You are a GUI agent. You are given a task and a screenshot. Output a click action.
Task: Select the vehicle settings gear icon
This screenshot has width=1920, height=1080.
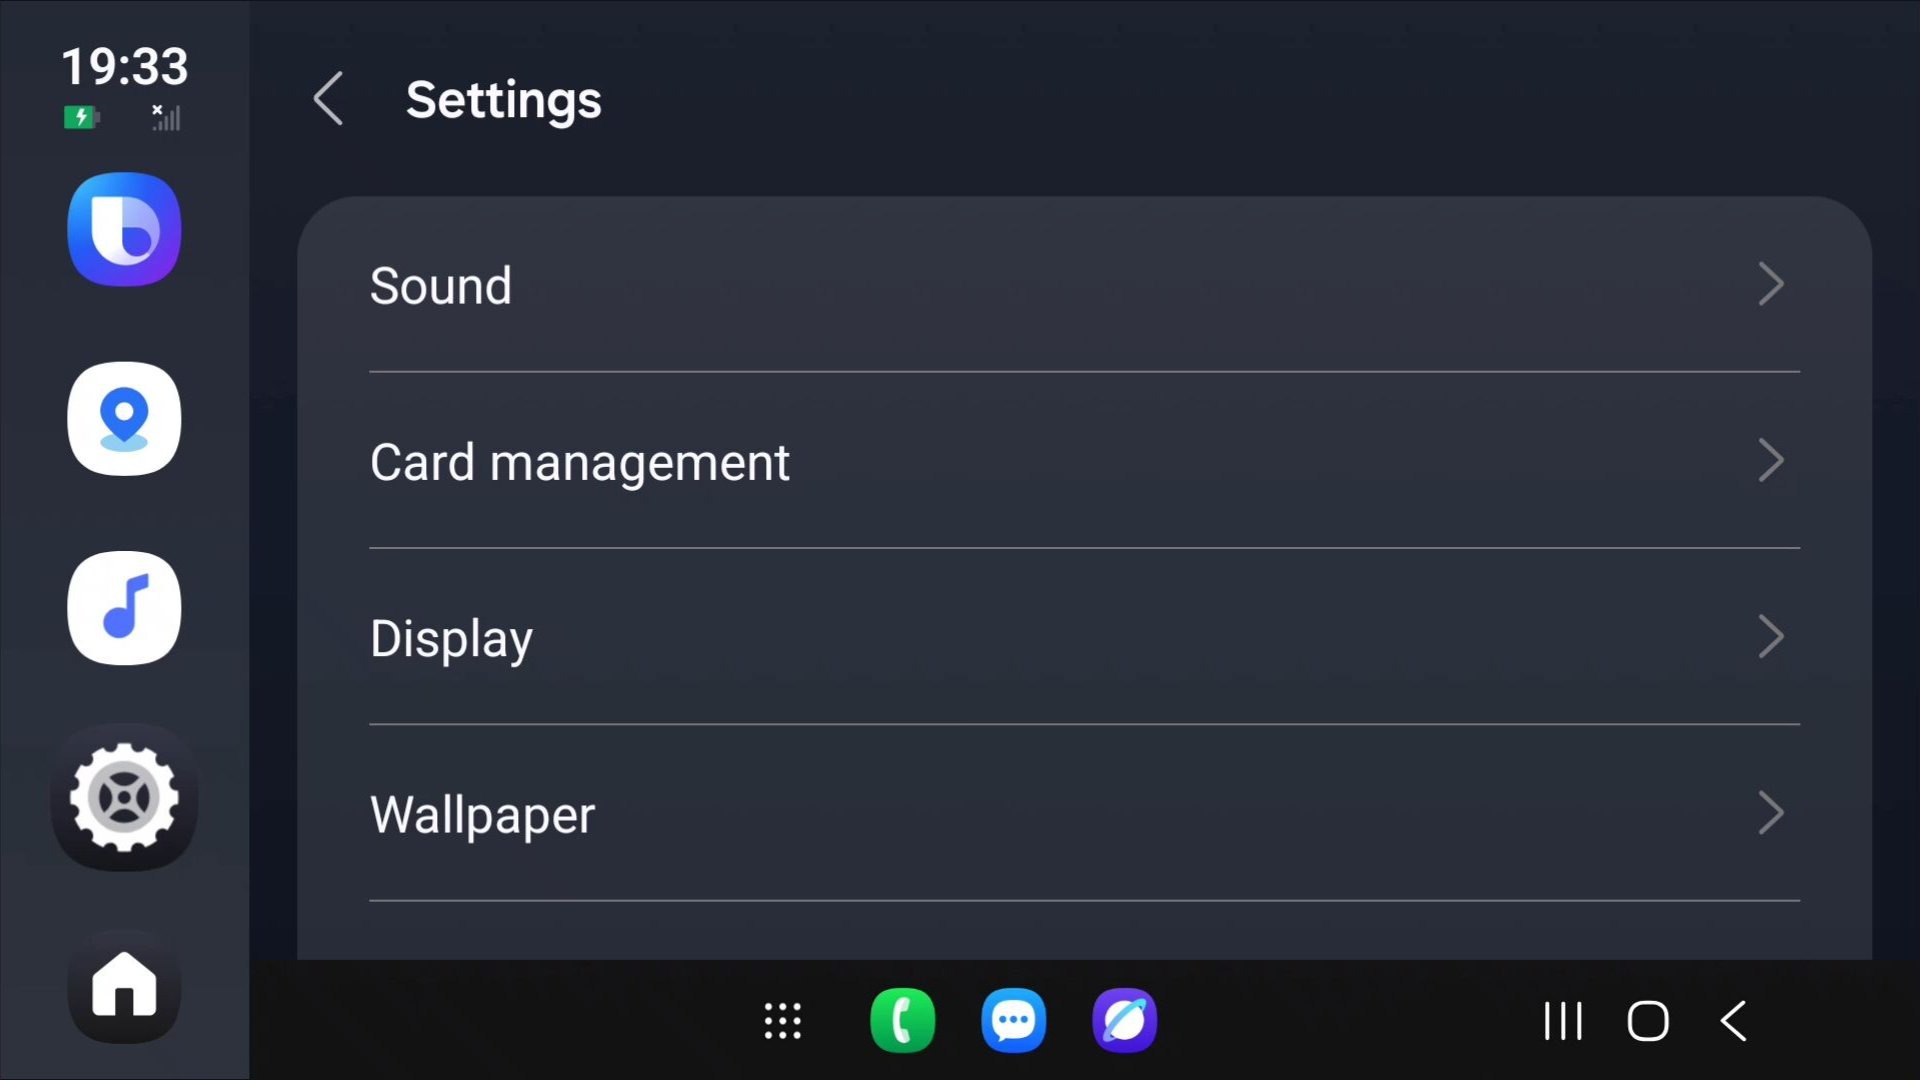[x=123, y=797]
